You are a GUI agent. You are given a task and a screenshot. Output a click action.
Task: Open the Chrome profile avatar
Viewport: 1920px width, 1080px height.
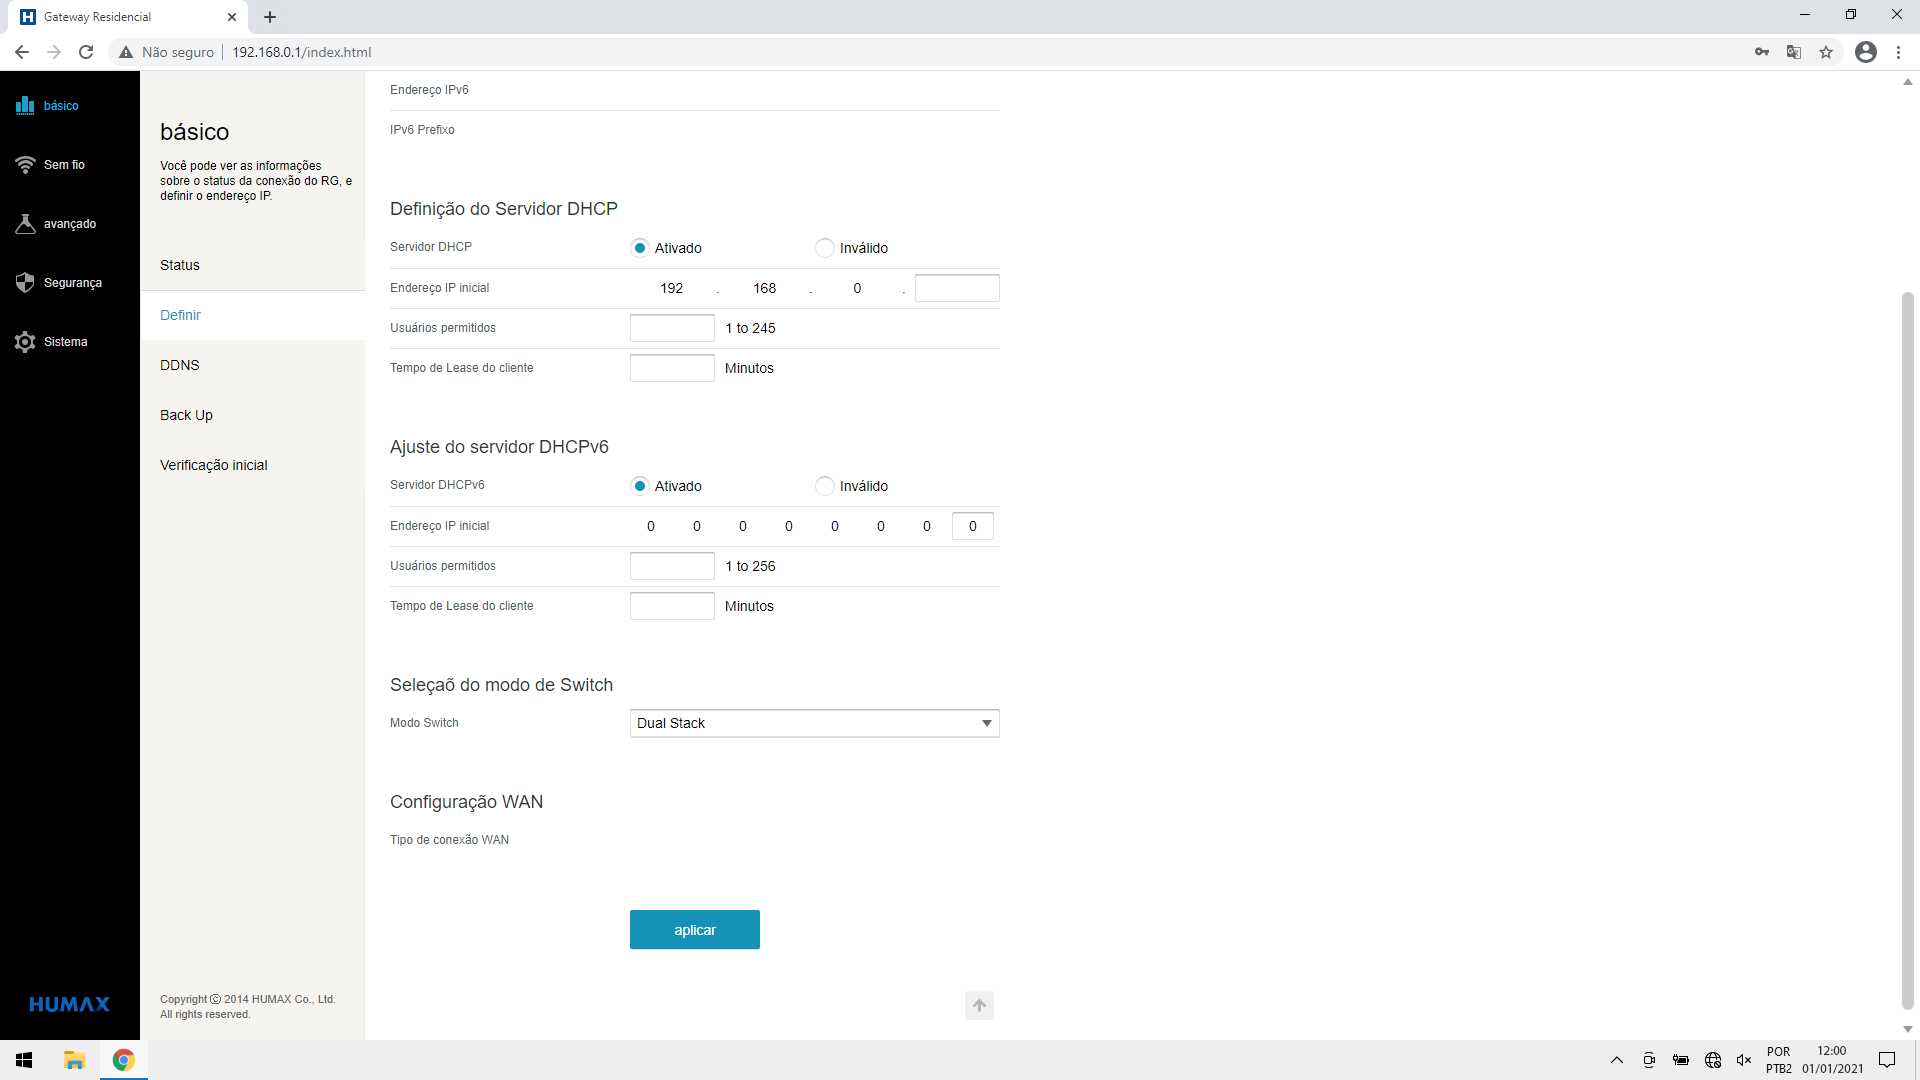coord(1866,52)
